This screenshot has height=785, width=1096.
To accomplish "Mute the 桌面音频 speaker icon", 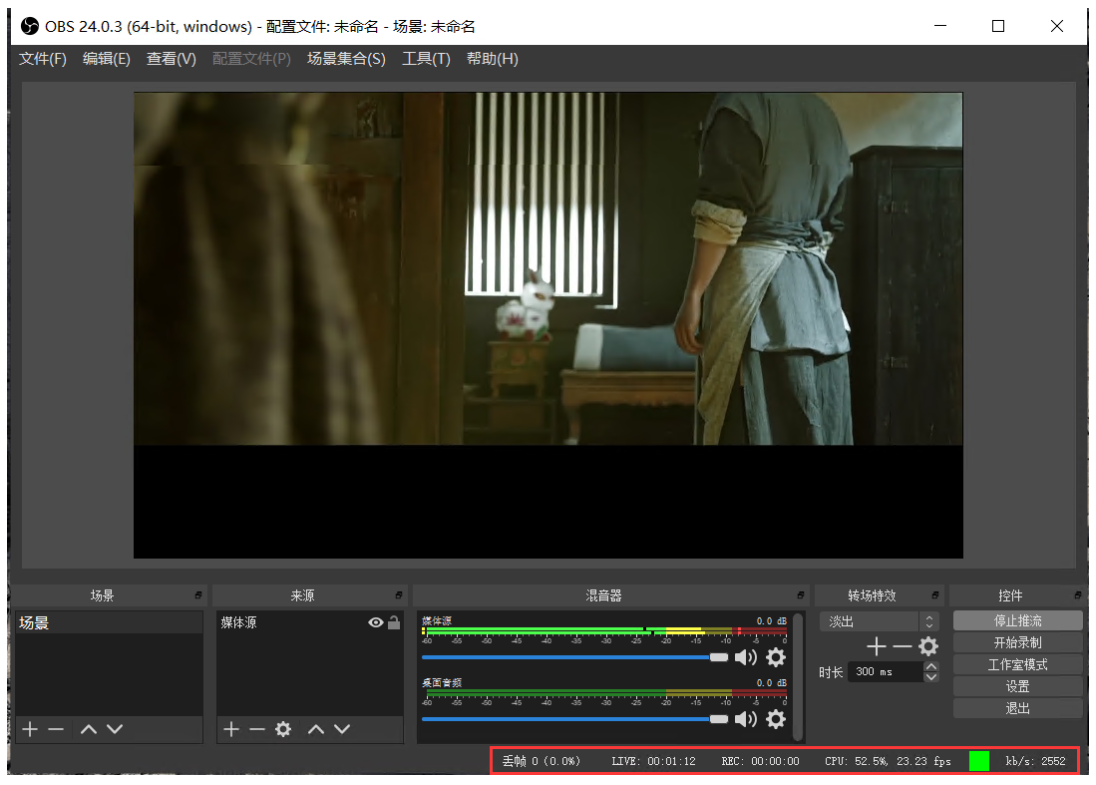I will click(746, 719).
